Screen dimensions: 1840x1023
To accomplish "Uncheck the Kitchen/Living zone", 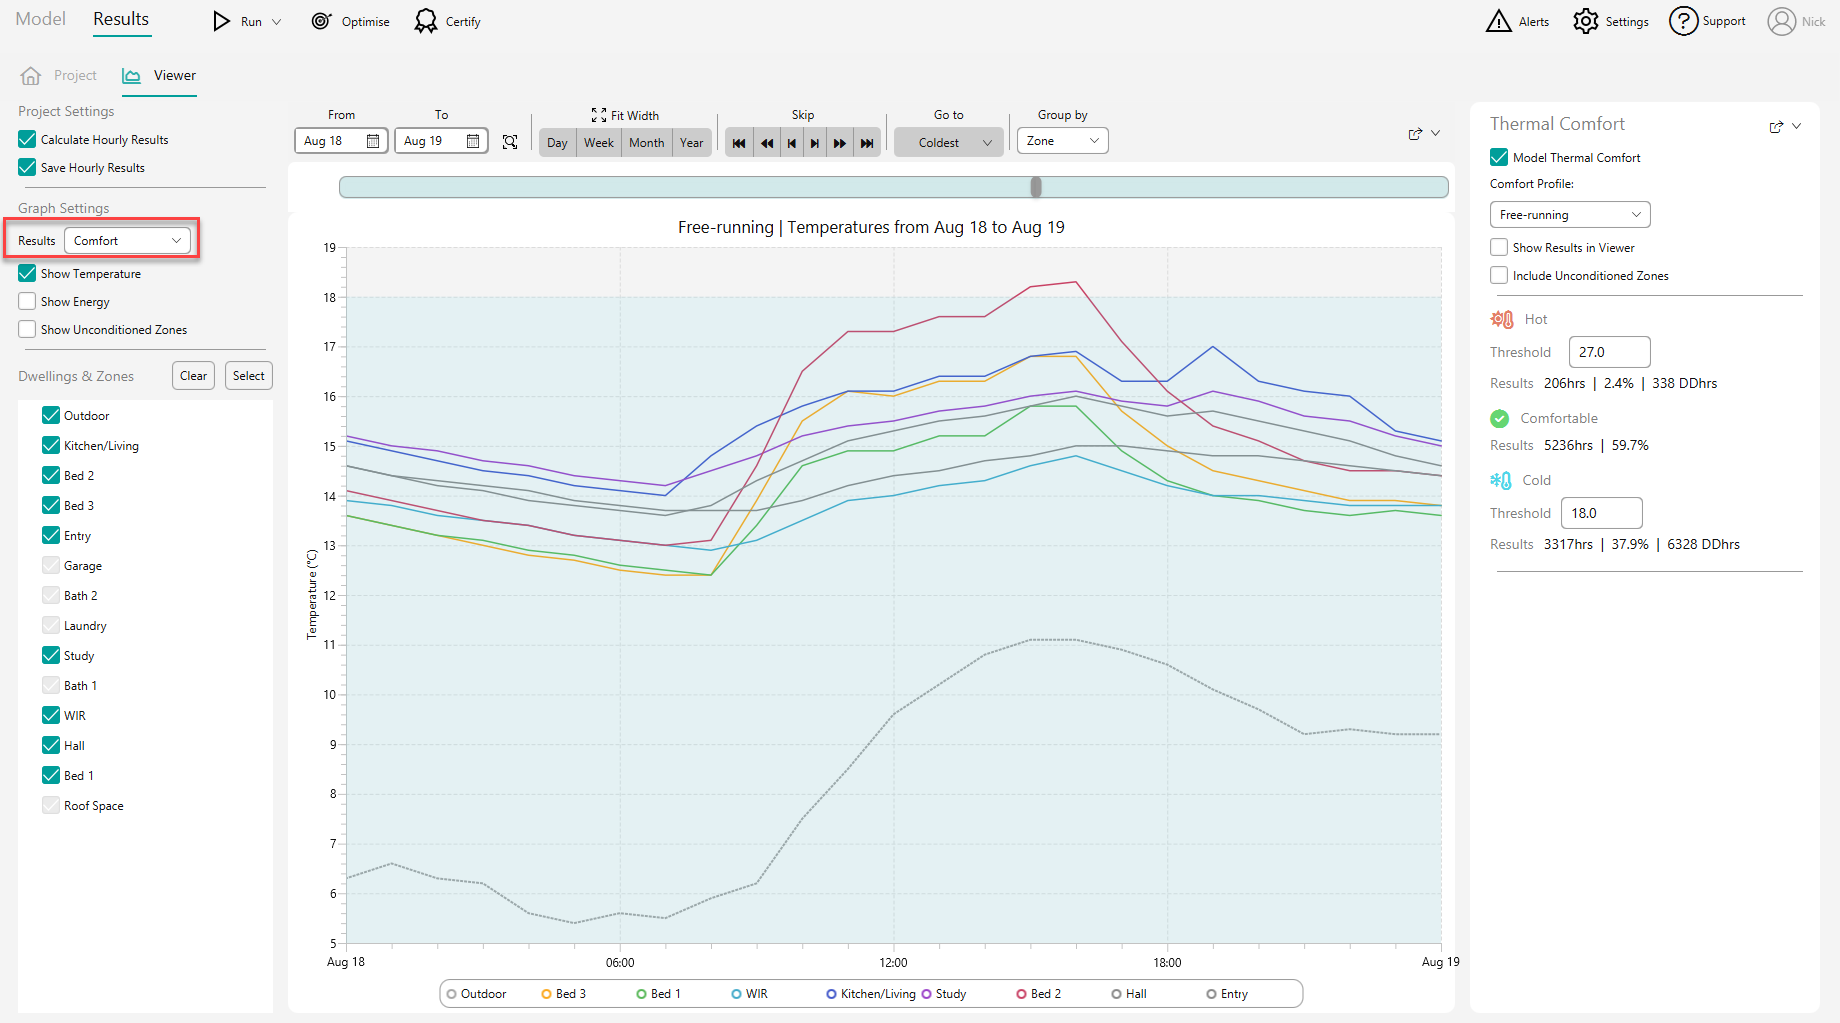I will [51, 445].
